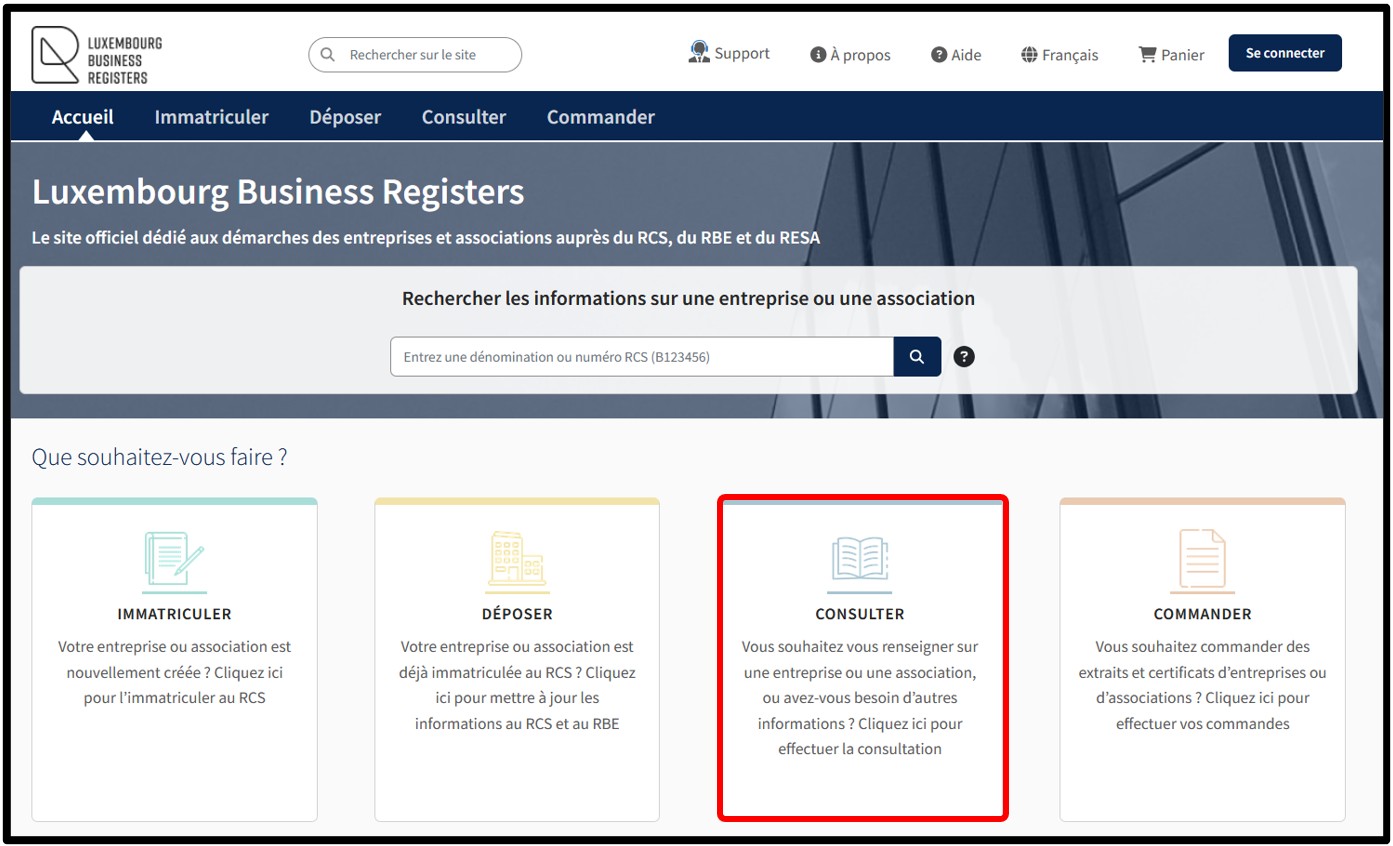The width and height of the screenshot is (1393, 846).
Task: Open the Aide help link
Action: 956,55
